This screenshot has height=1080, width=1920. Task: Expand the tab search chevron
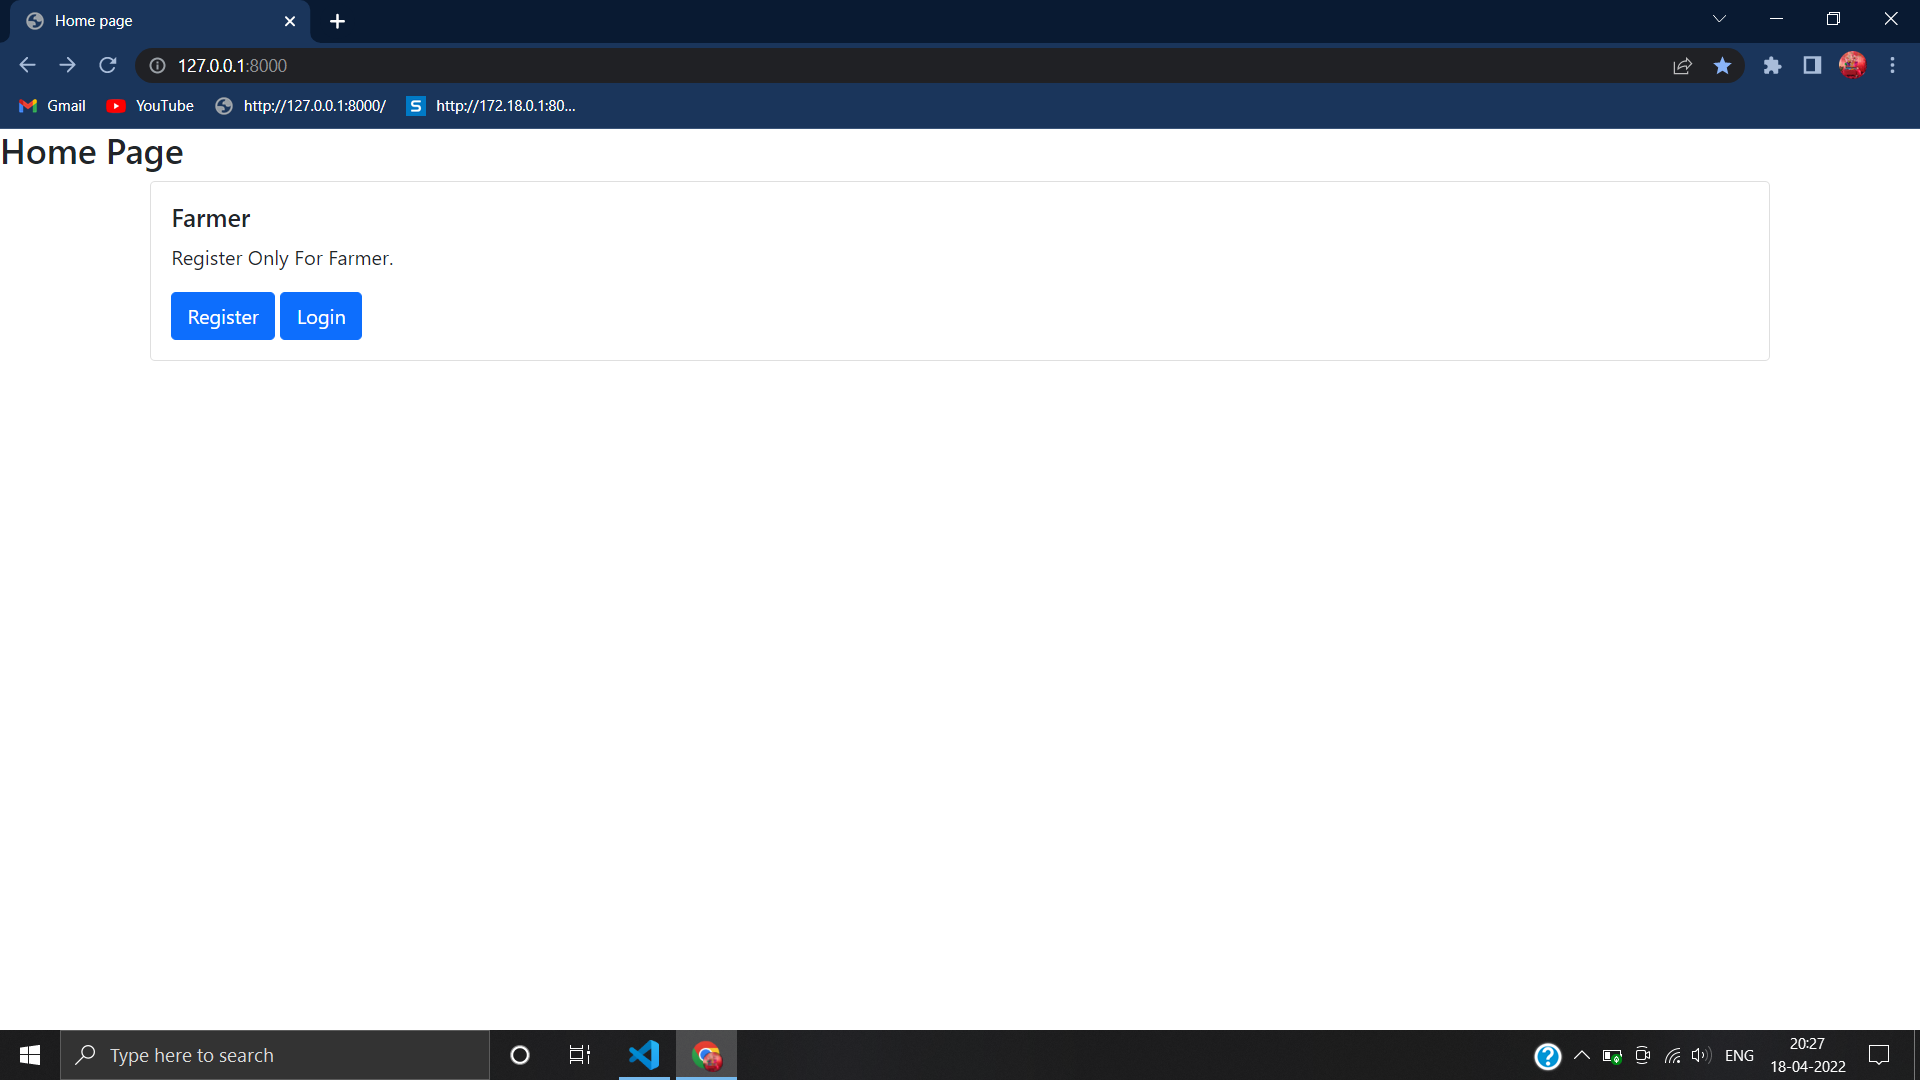pyautogui.click(x=1719, y=19)
